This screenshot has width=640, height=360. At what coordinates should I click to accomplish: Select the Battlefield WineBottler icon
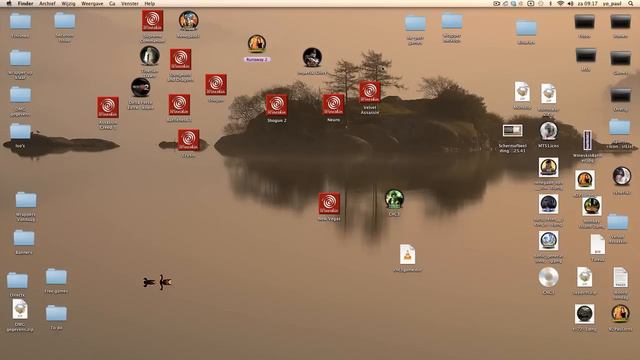point(179,105)
